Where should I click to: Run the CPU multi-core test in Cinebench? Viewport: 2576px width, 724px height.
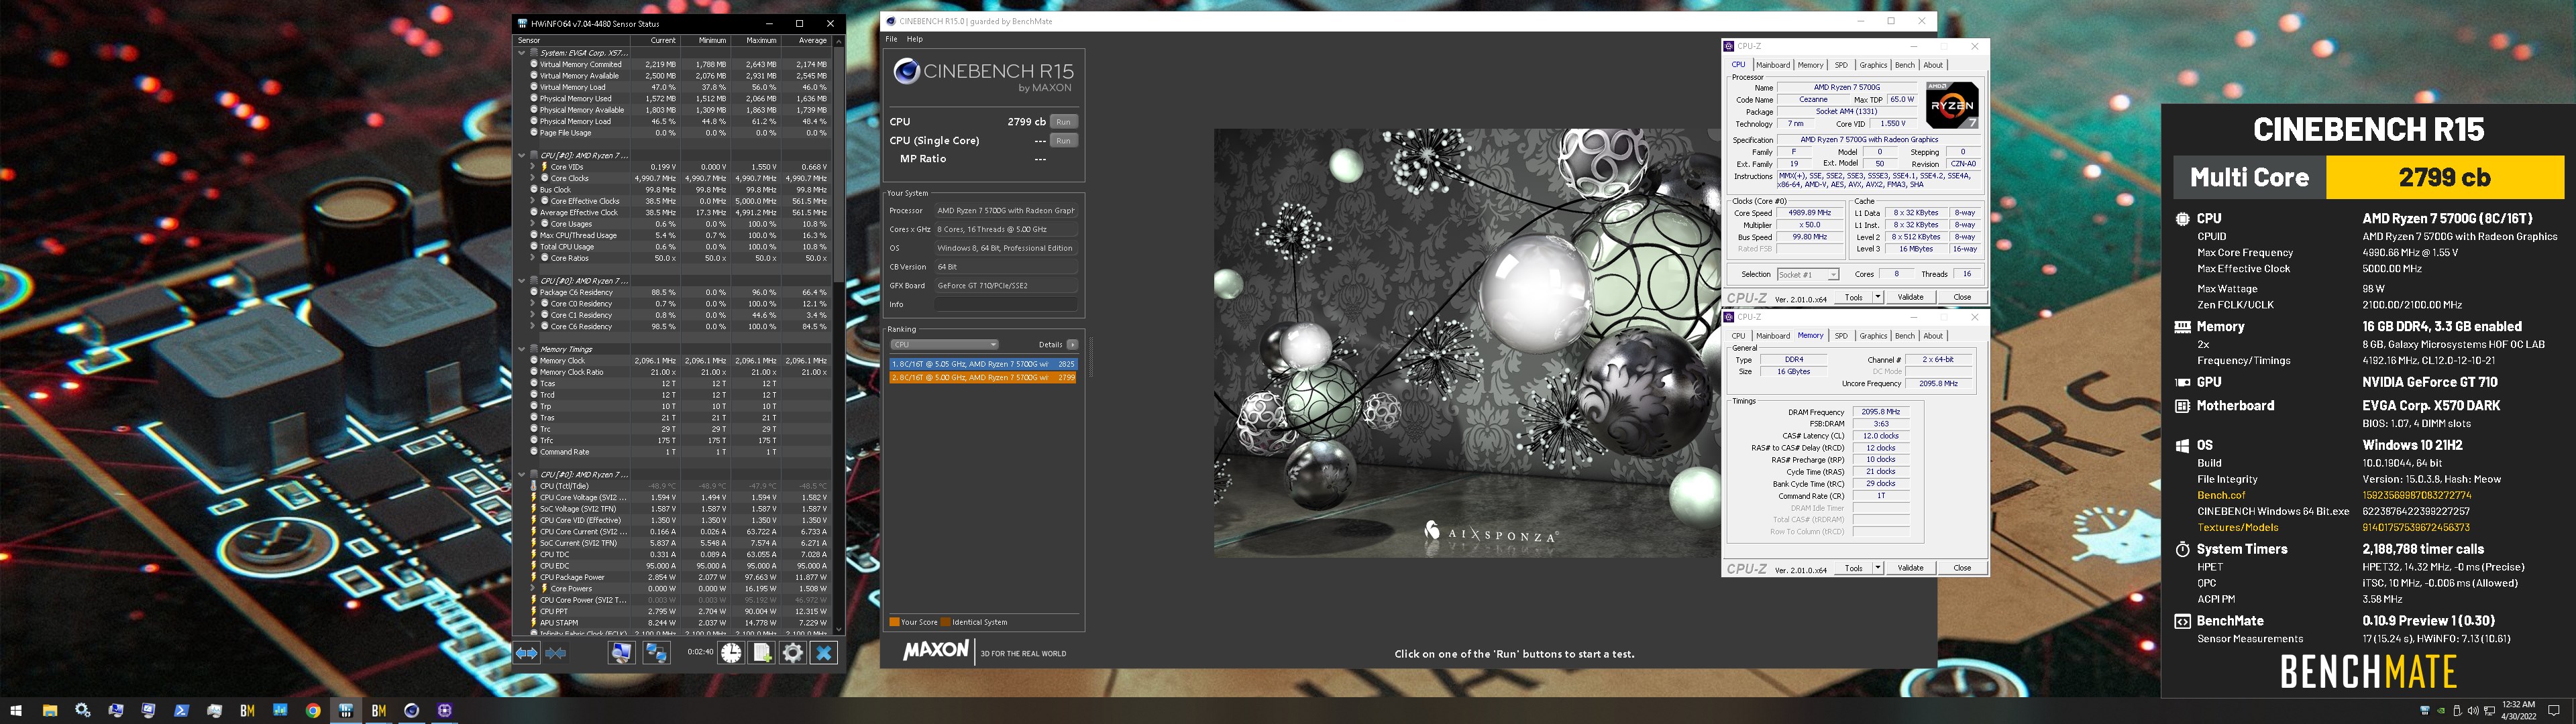click(x=1063, y=122)
